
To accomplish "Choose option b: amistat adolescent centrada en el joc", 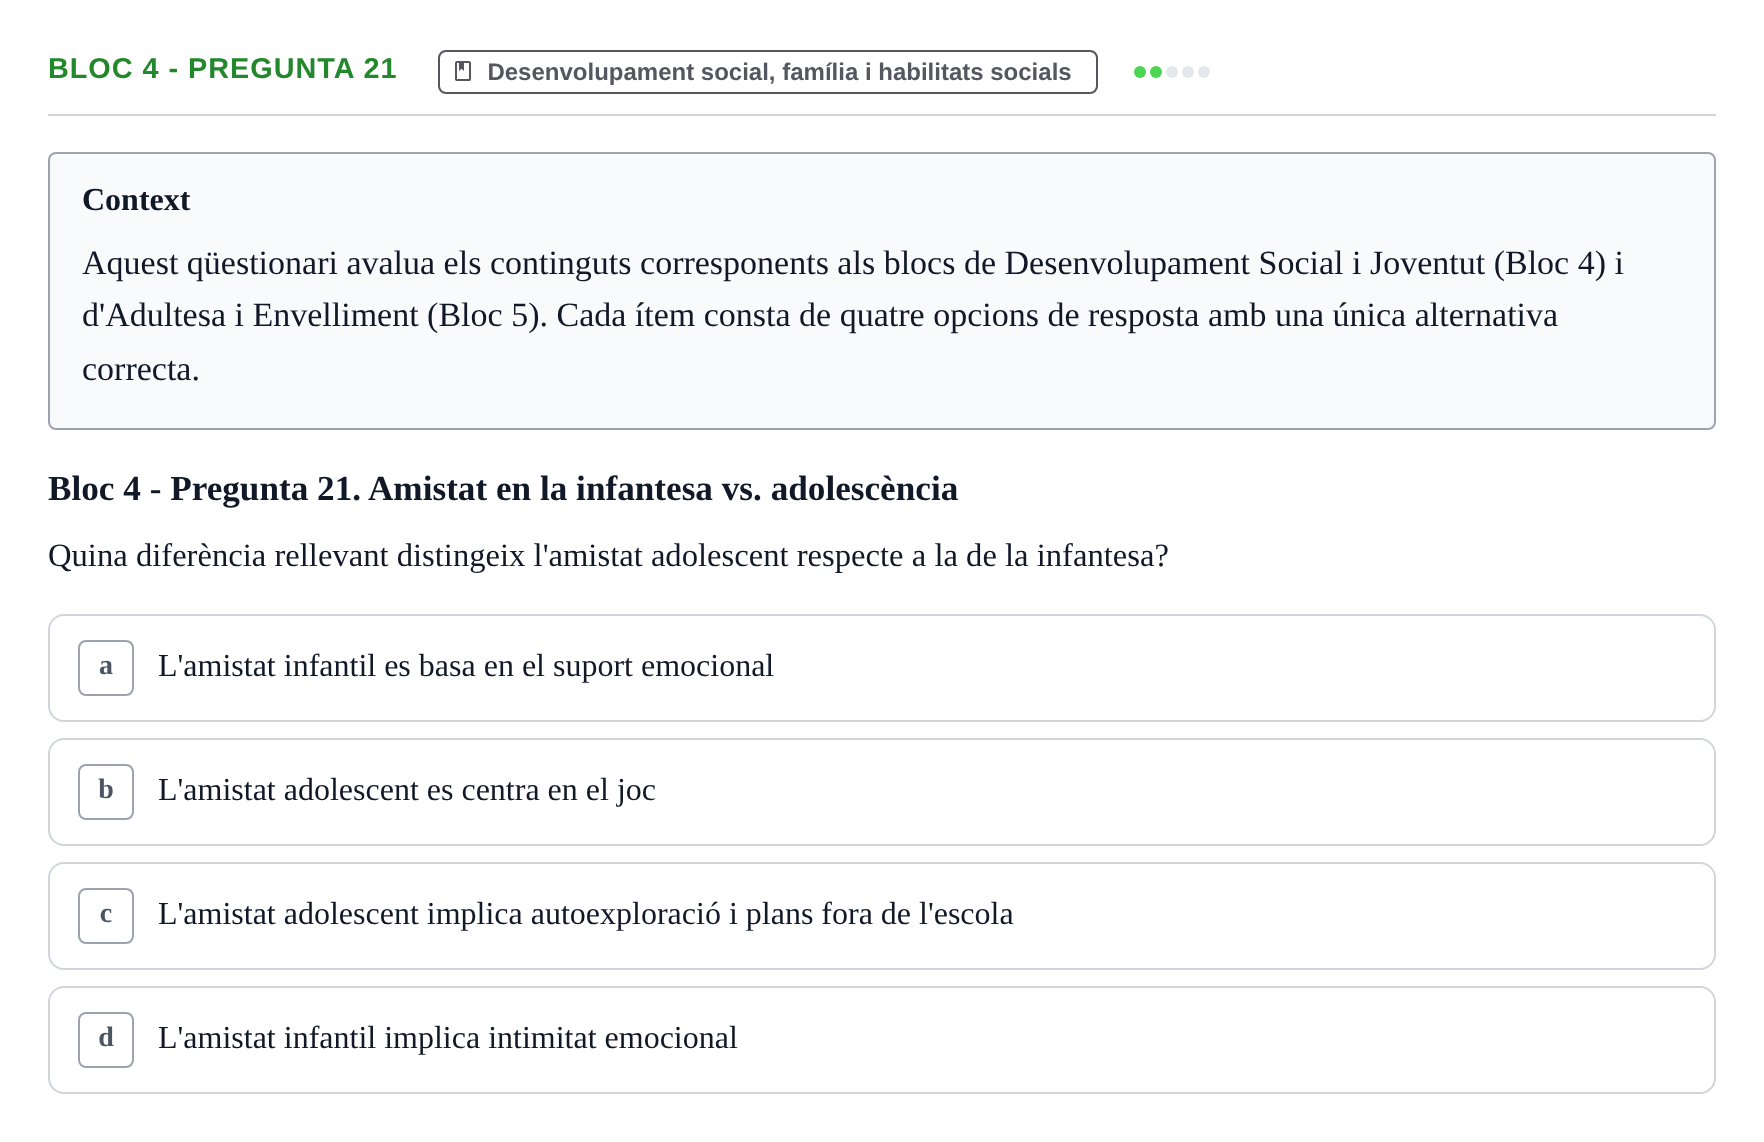I will (x=882, y=792).
